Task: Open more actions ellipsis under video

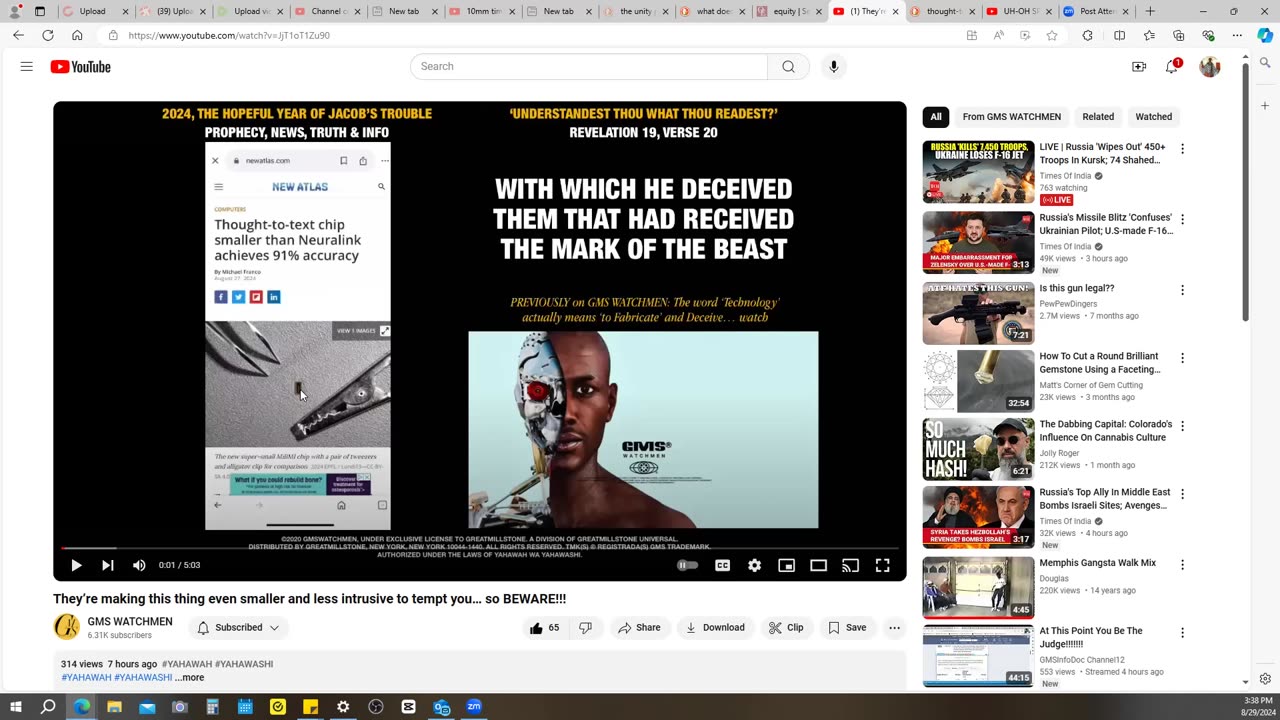Action: click(895, 628)
